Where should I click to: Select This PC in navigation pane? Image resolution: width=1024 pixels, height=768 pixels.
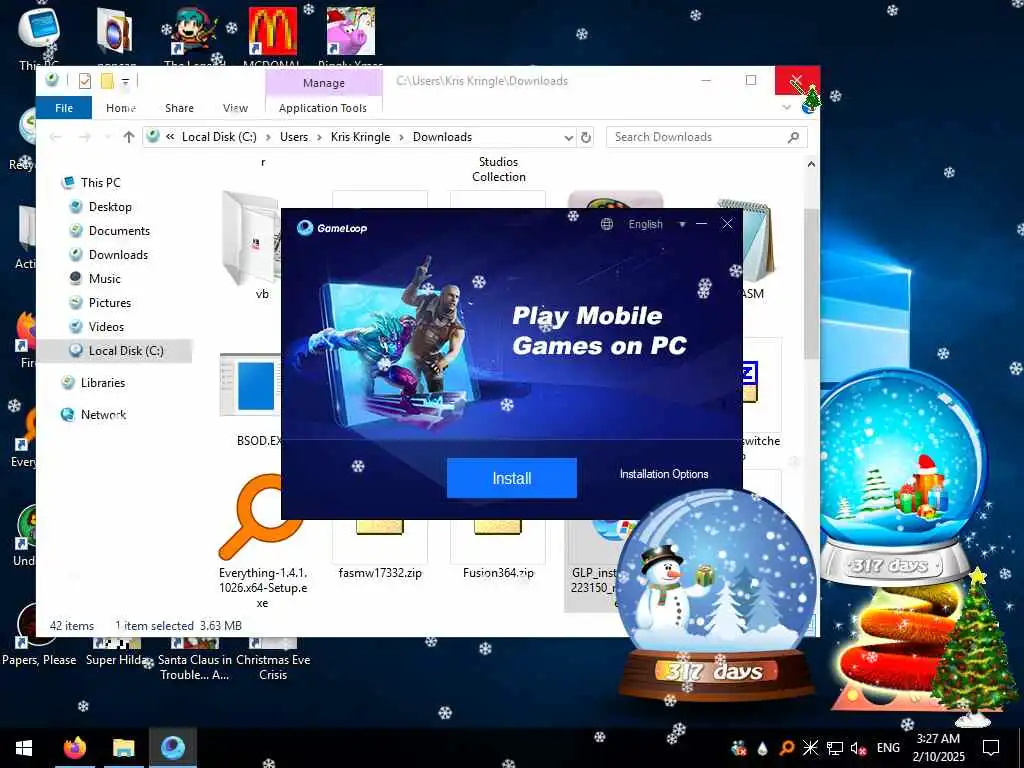tap(101, 182)
